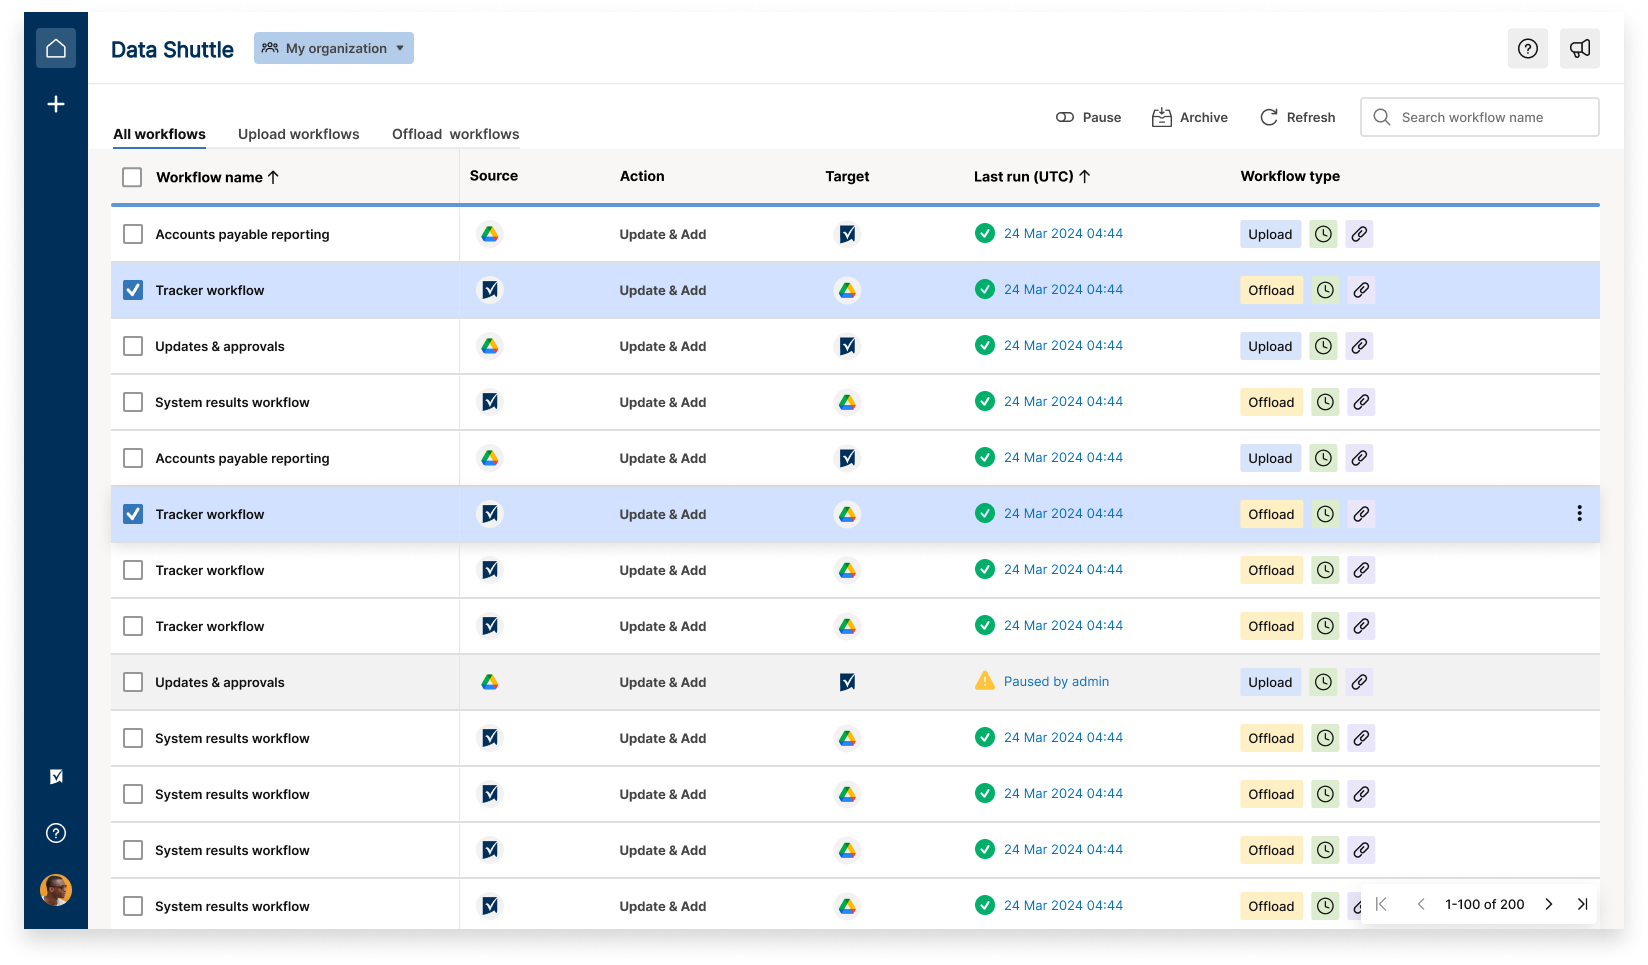The height and width of the screenshot is (965, 1648).
Task: Click the attachment paperclip icon on Tracker workflow
Action: (x=1360, y=290)
